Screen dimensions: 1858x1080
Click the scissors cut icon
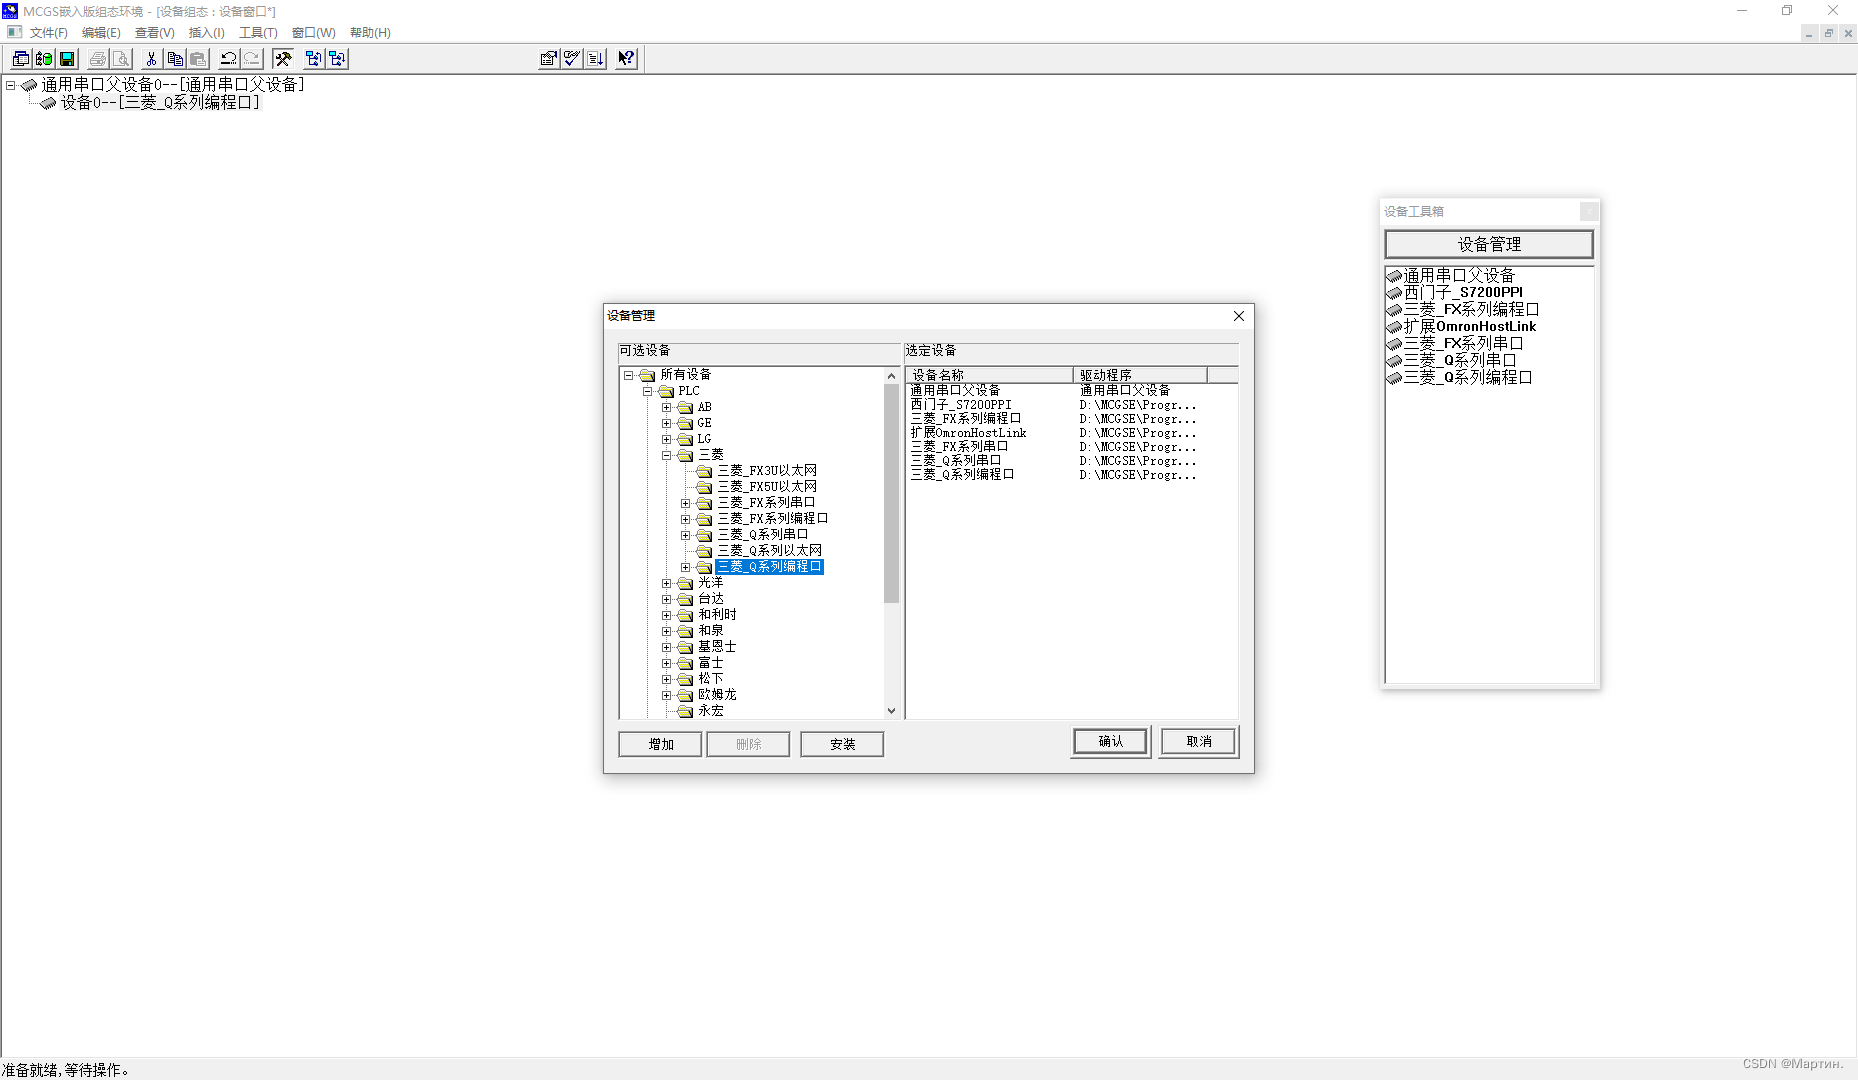pyautogui.click(x=151, y=59)
